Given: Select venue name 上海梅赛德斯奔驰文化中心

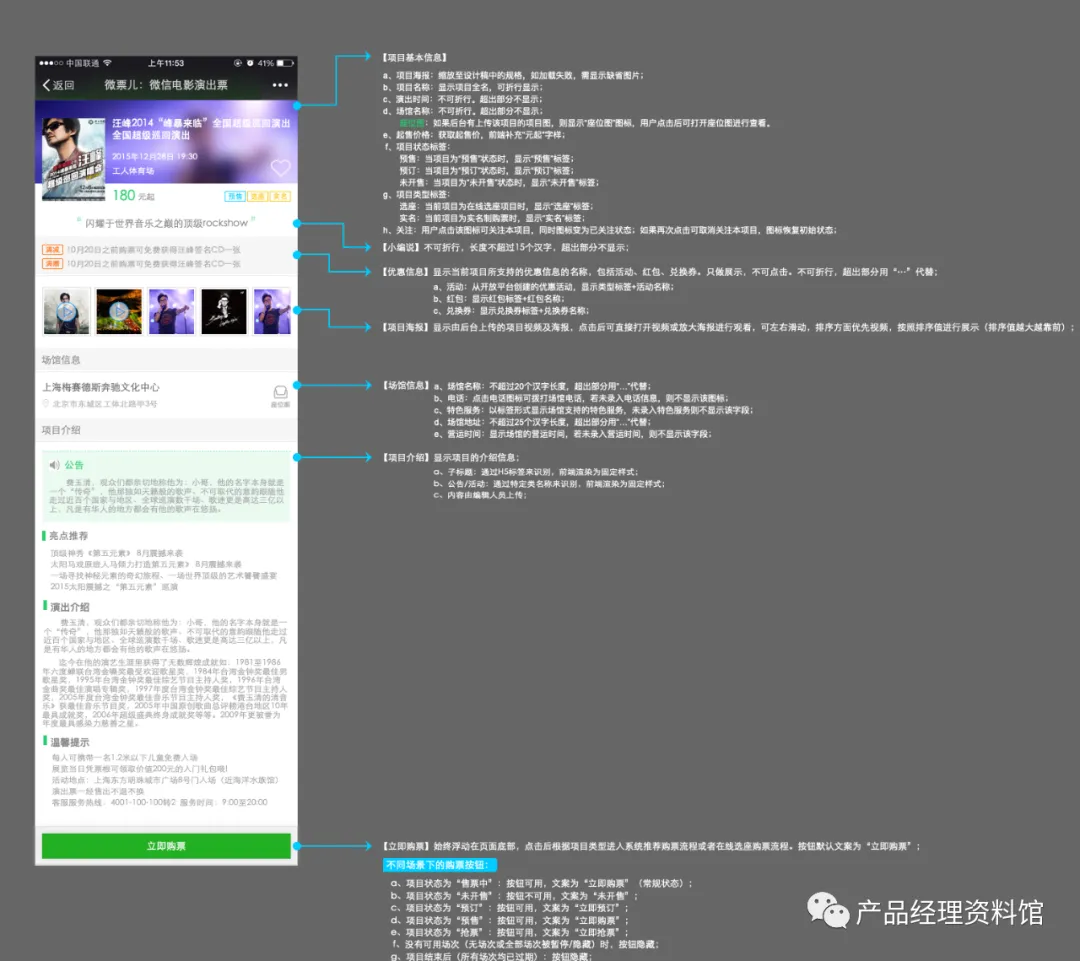Looking at the screenshot, I should [101, 387].
